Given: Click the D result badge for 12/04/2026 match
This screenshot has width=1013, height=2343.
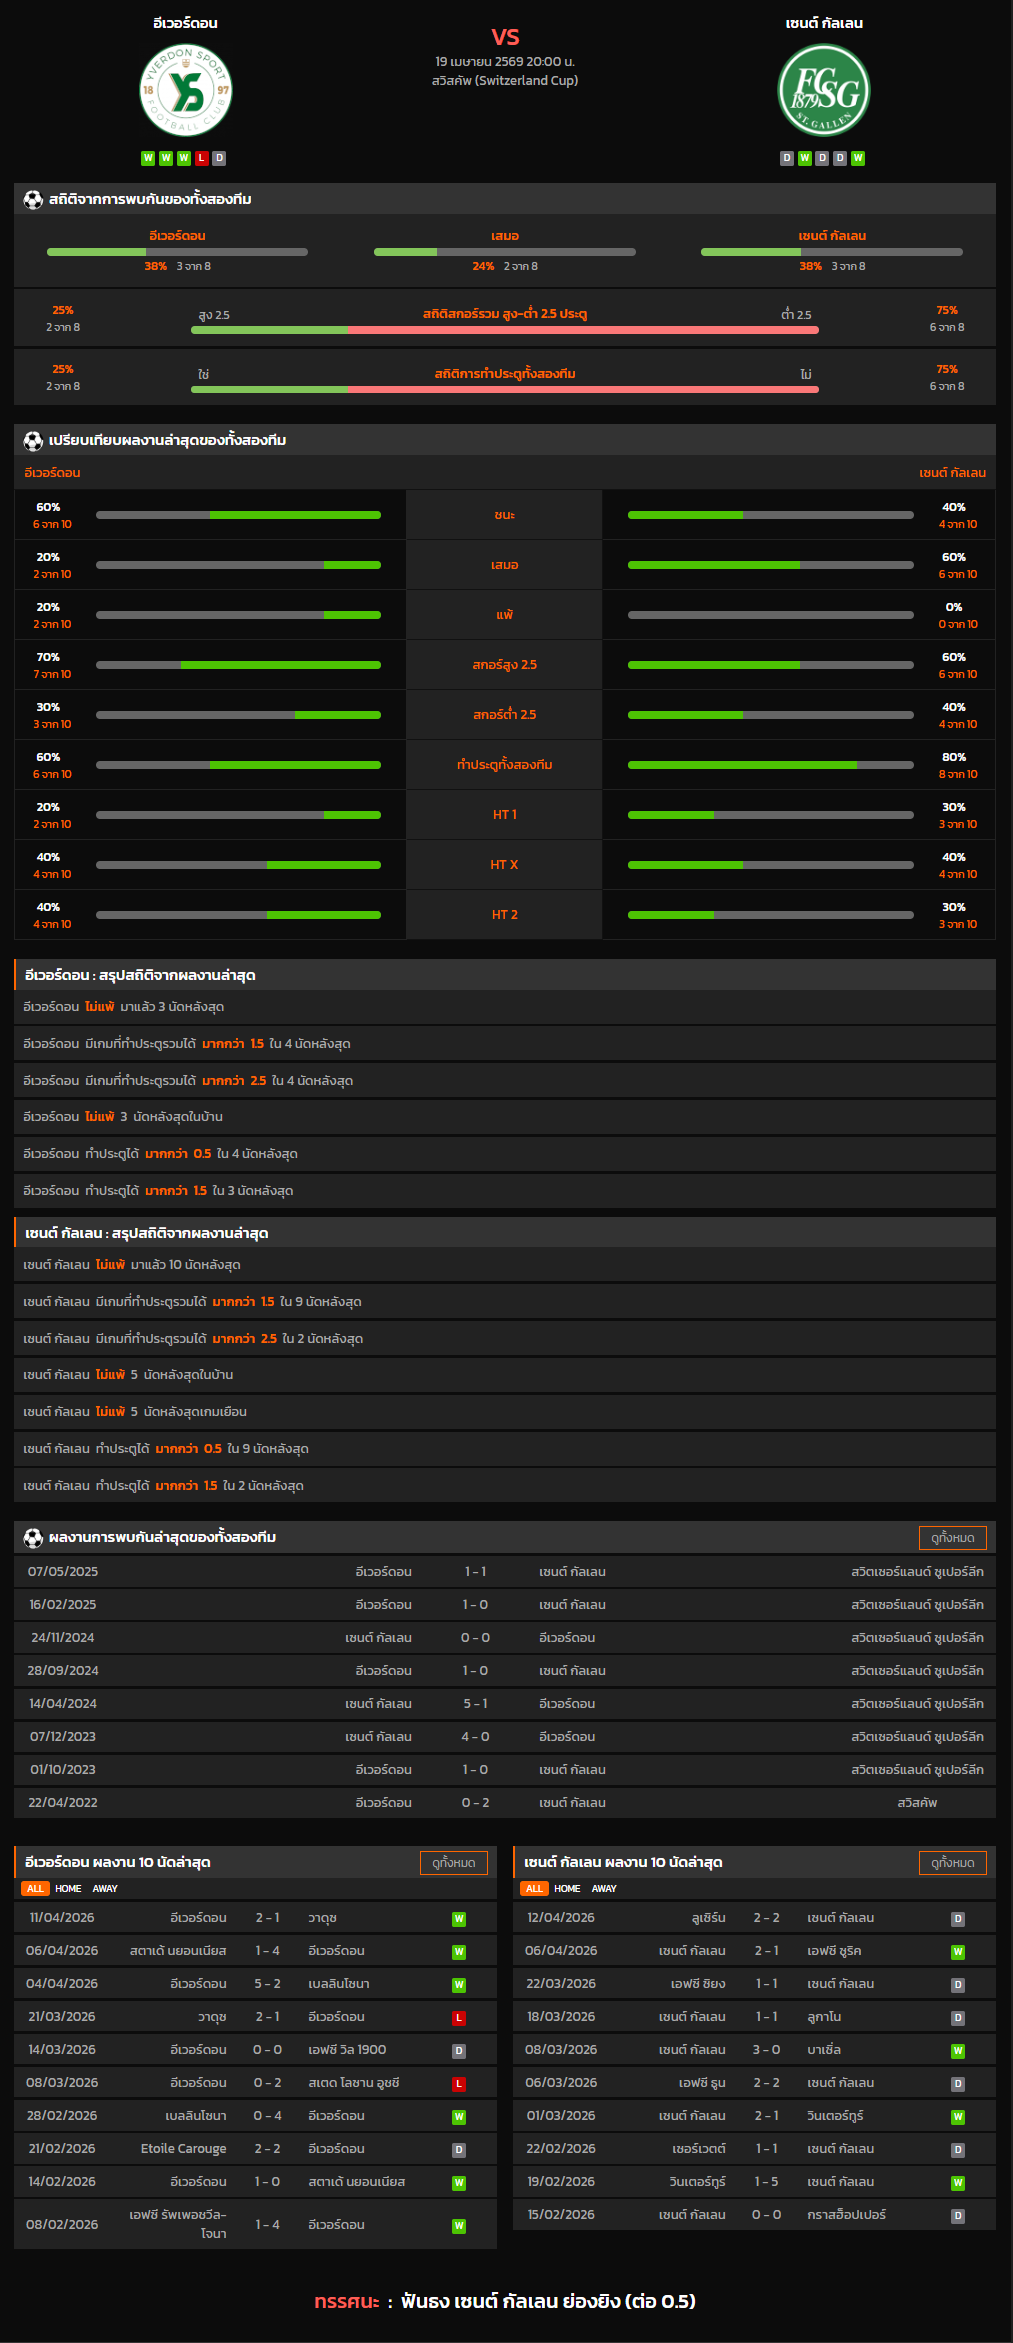Looking at the screenshot, I should tap(957, 1918).
